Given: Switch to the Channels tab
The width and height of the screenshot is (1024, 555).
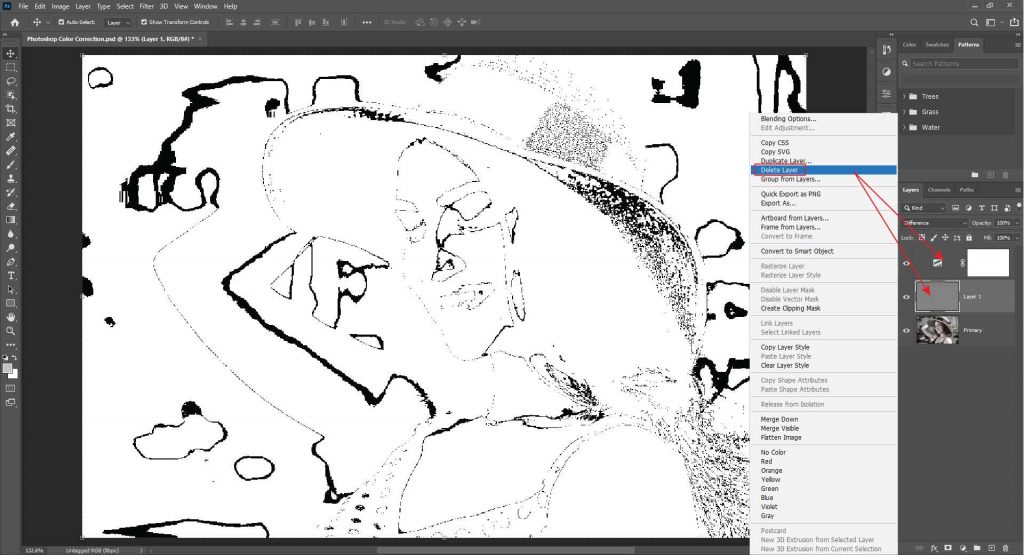Looking at the screenshot, I should (939, 190).
